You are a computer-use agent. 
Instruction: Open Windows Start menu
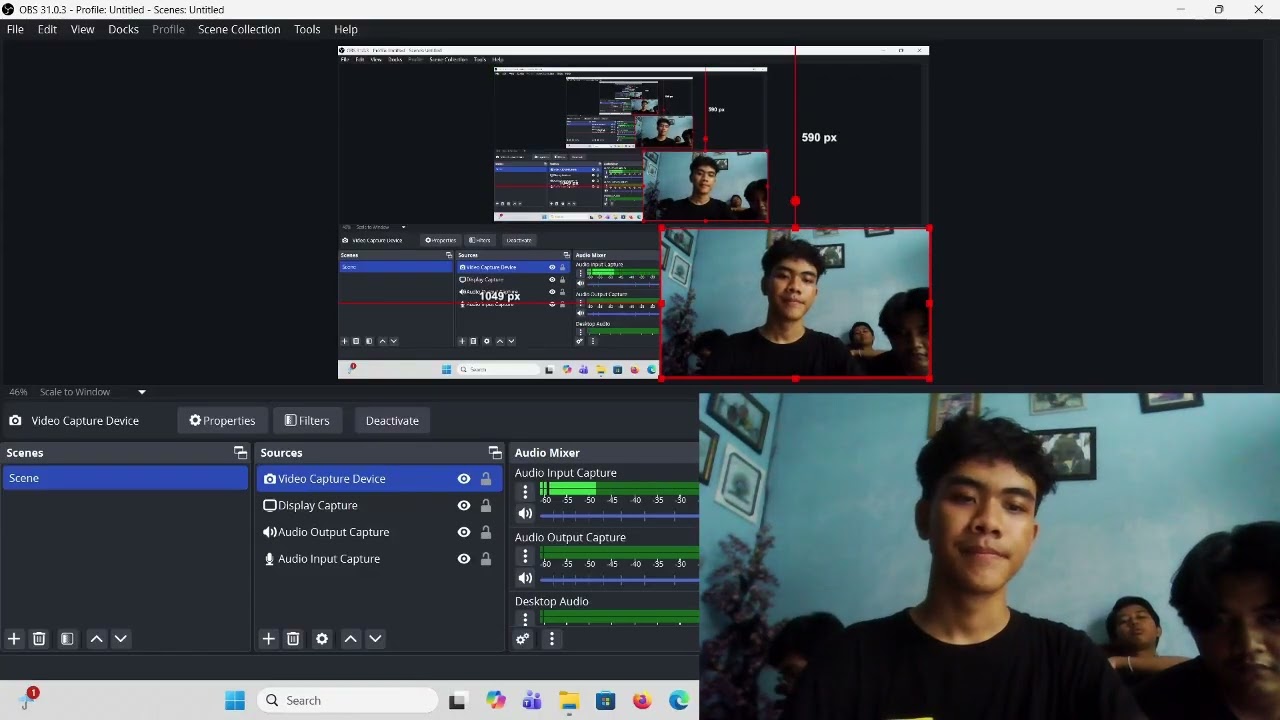click(x=235, y=700)
